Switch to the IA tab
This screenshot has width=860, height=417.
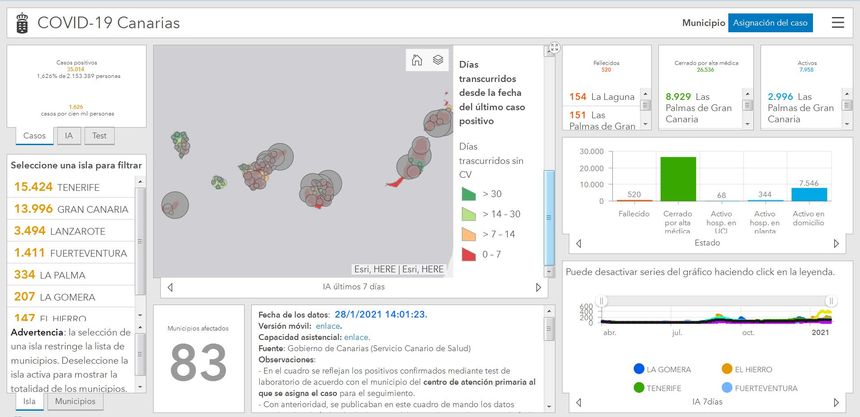68,135
